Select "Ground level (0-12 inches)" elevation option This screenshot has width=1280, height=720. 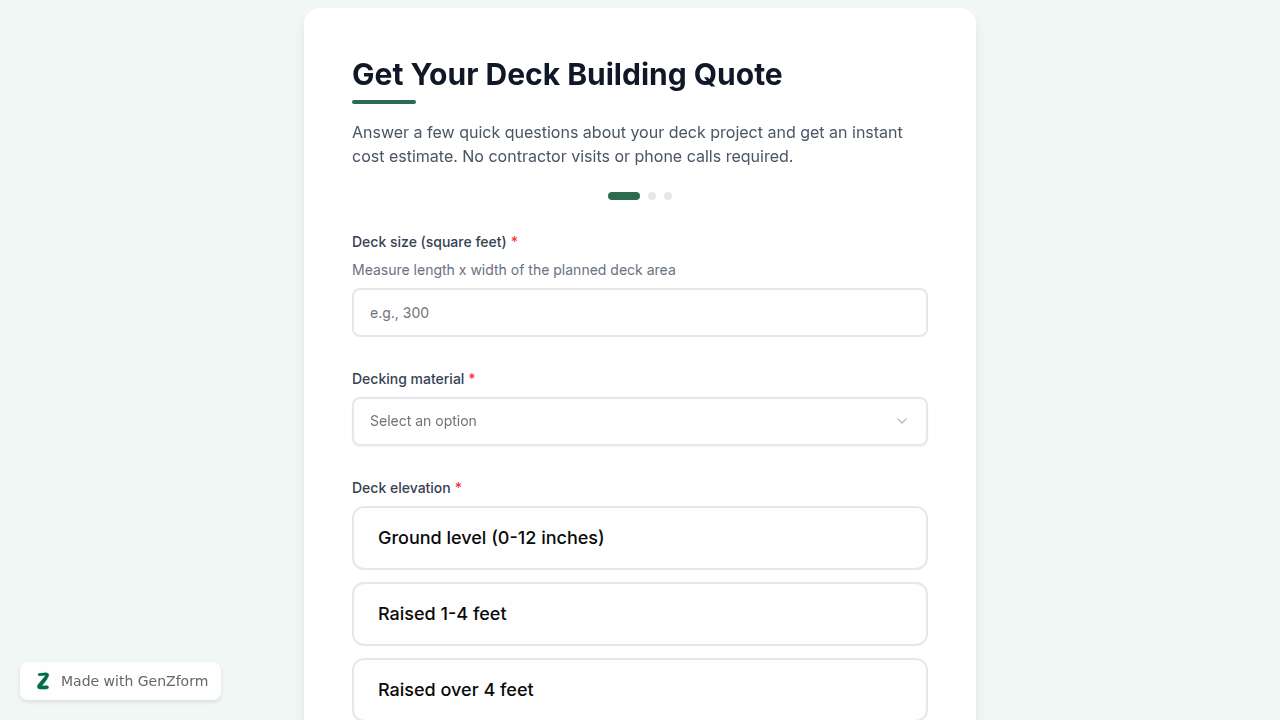[x=640, y=538]
